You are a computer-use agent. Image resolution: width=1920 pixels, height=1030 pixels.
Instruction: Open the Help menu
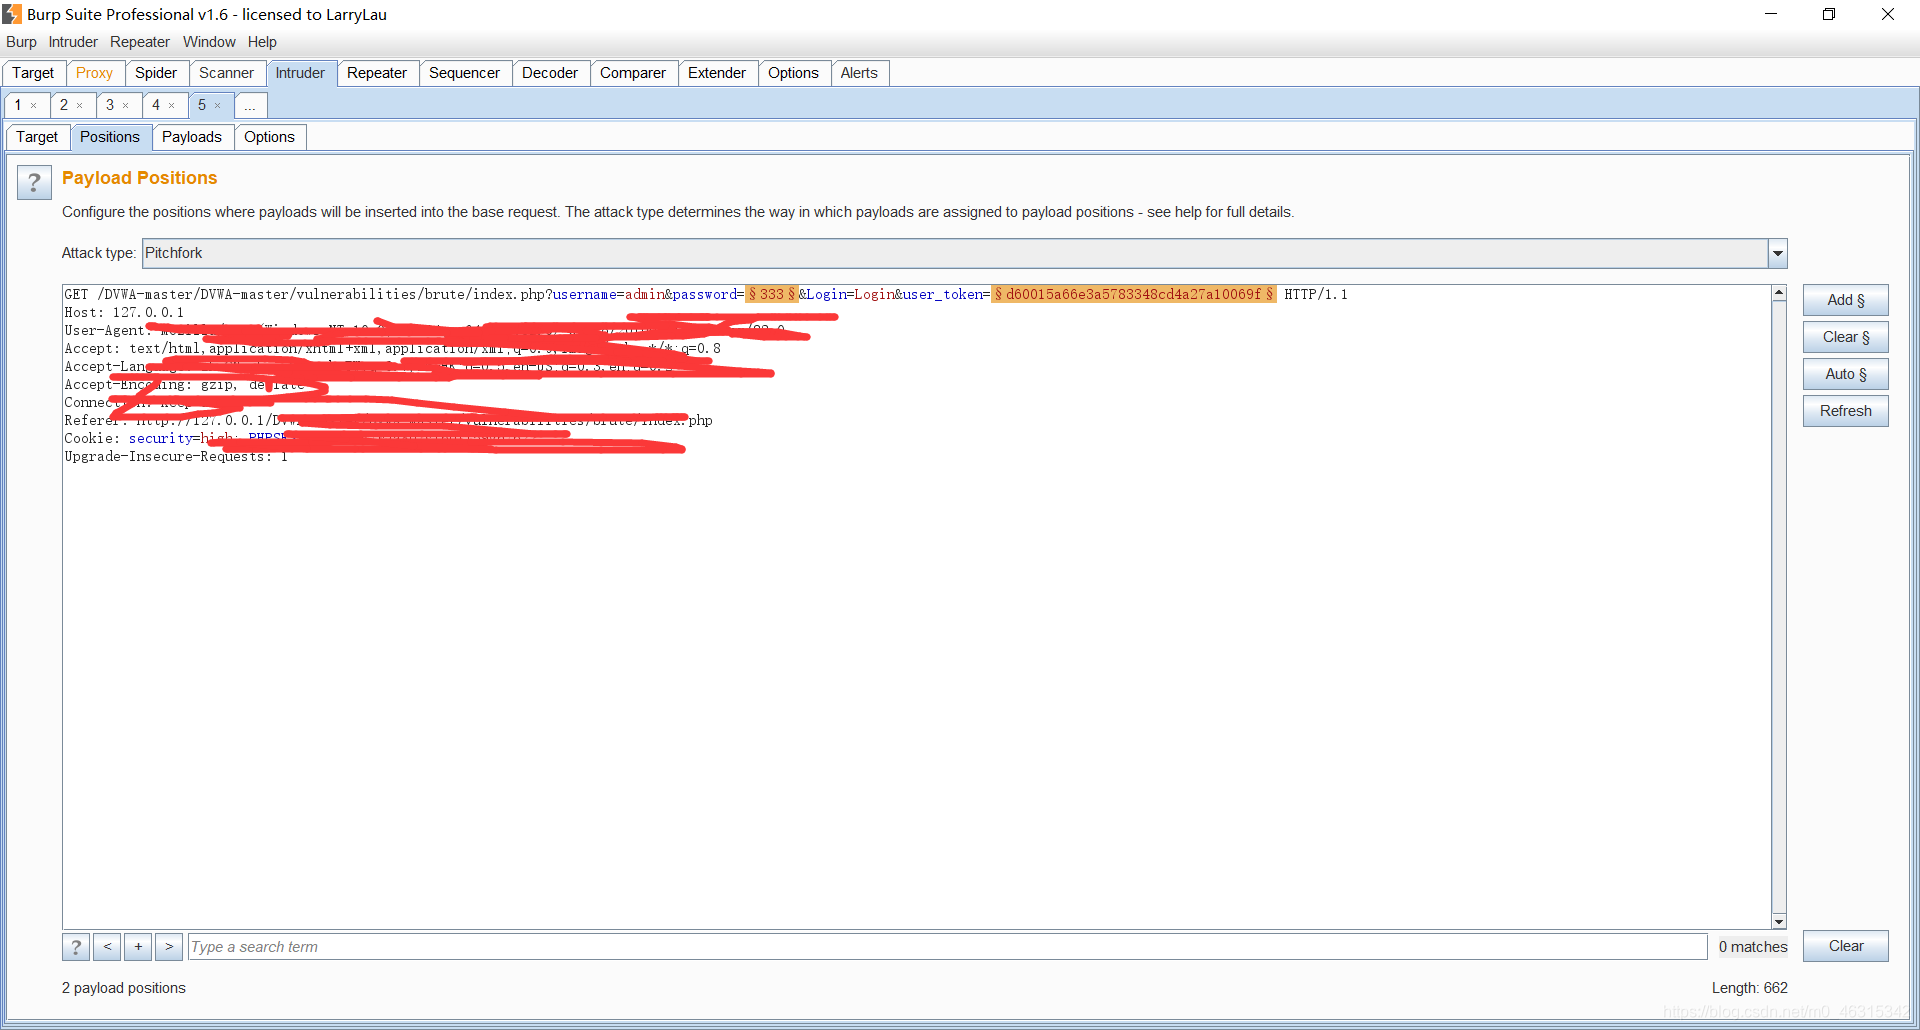(262, 42)
